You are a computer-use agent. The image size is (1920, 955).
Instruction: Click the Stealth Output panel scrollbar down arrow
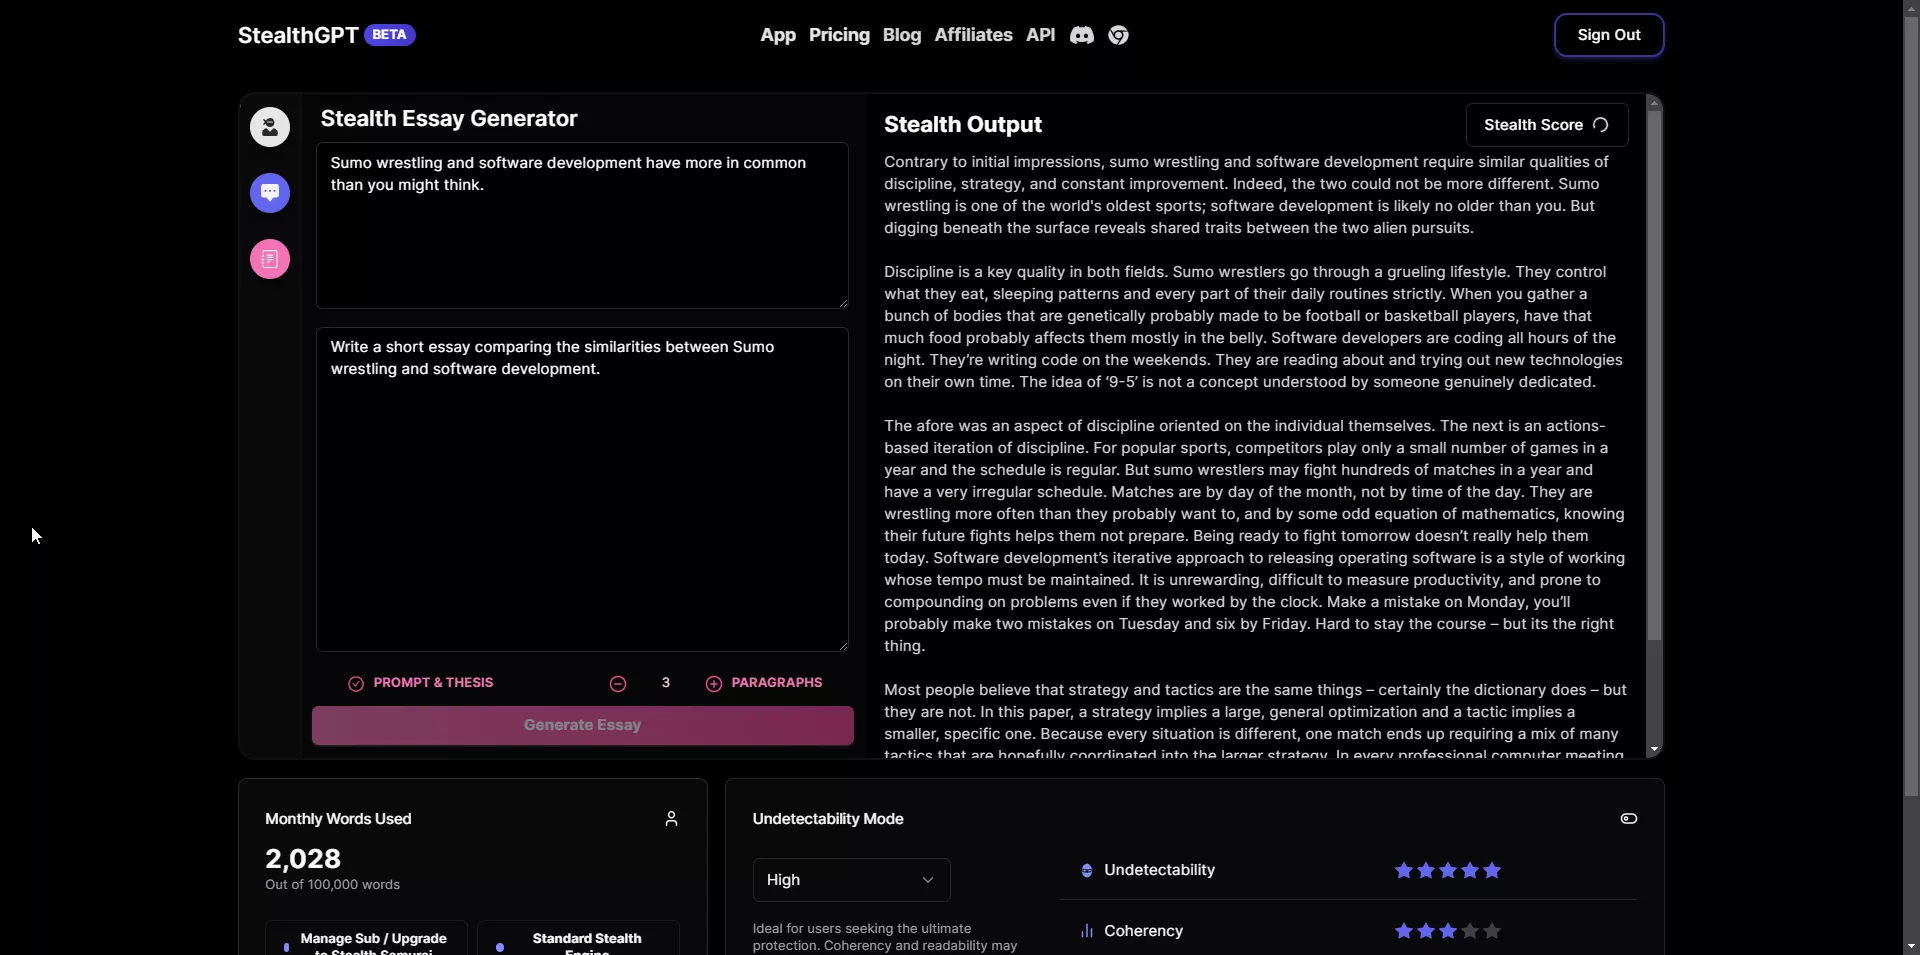1654,749
